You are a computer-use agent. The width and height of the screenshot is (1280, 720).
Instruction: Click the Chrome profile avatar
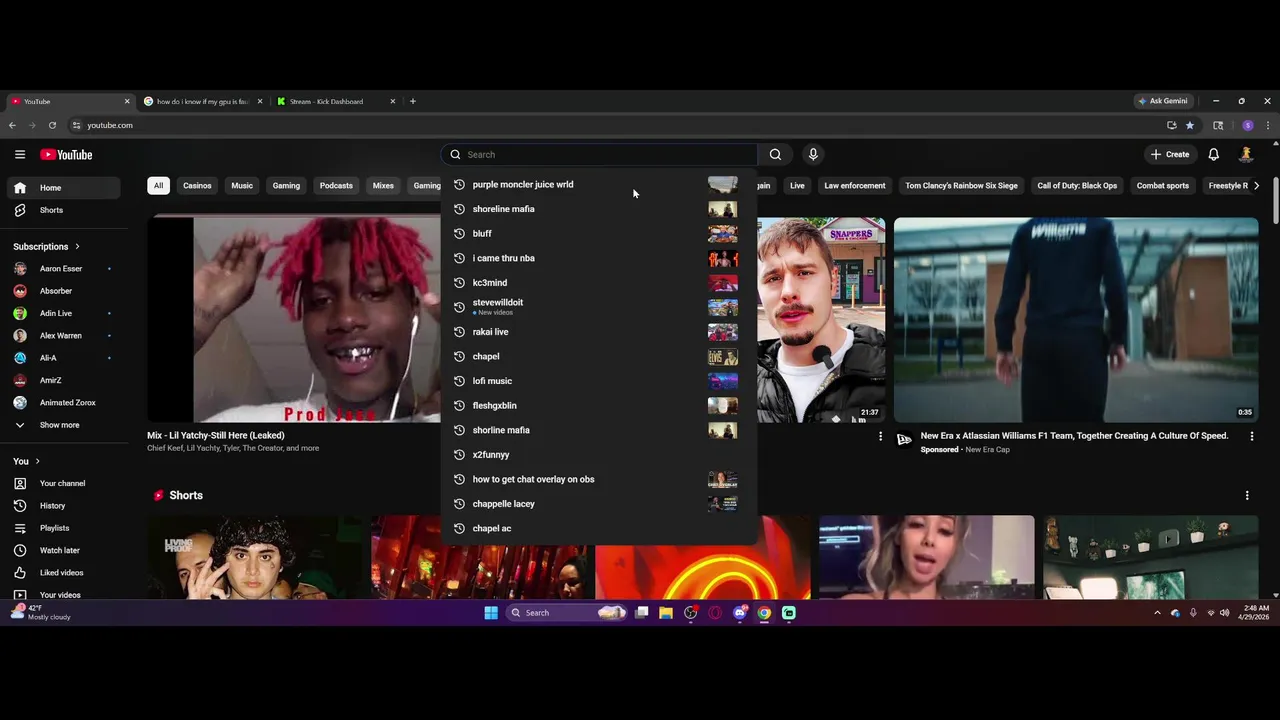click(1247, 125)
